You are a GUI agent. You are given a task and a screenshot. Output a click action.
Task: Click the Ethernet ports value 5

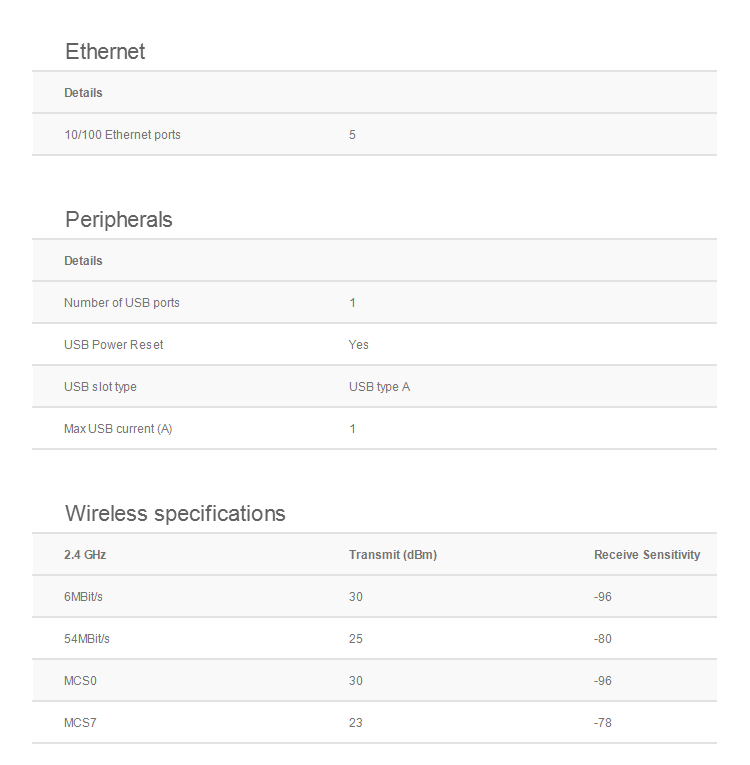click(x=352, y=135)
